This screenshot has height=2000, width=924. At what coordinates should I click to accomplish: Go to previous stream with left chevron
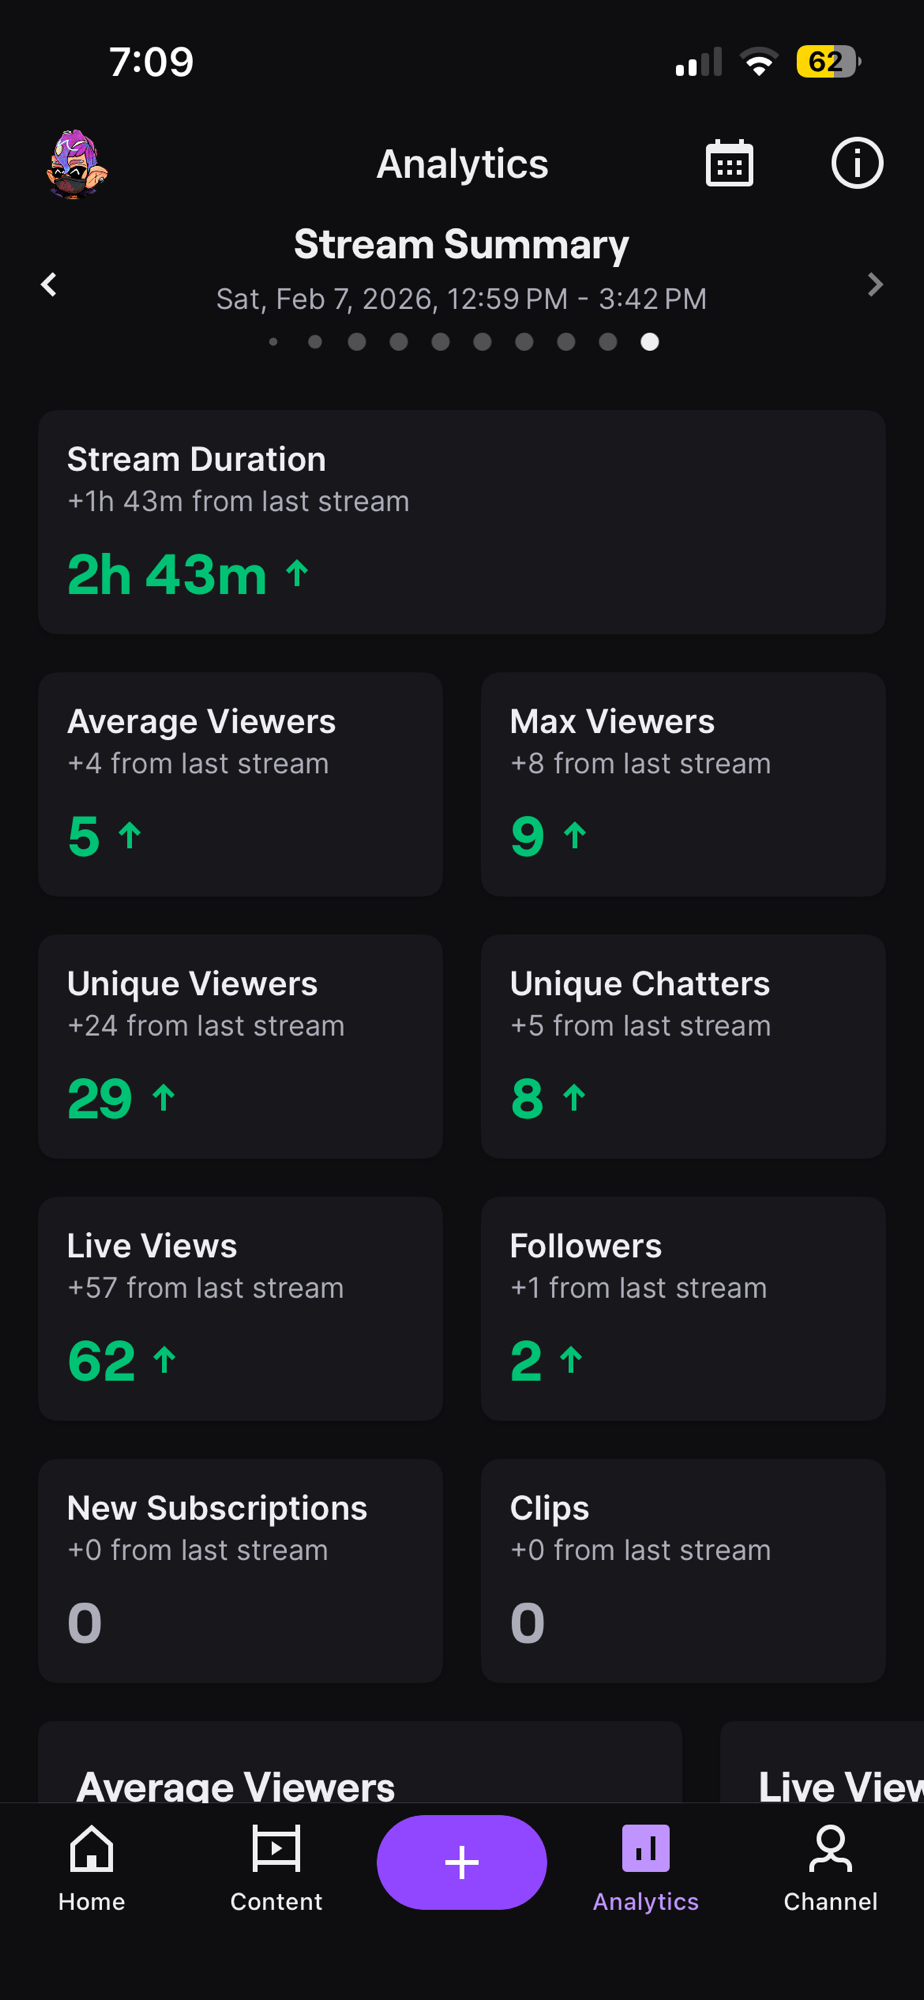(49, 285)
